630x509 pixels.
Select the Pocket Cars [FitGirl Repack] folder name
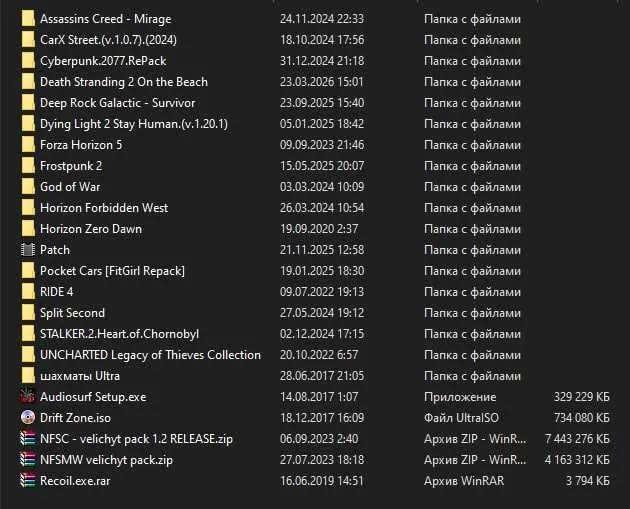(x=112, y=271)
